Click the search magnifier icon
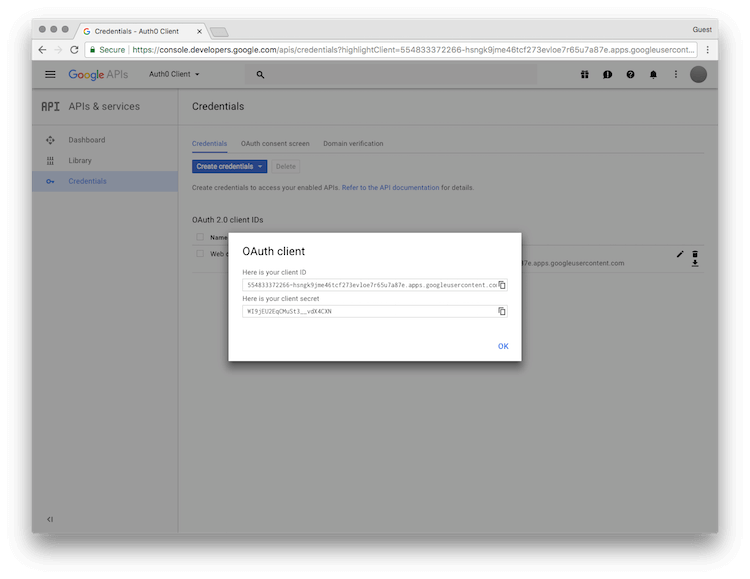 tap(260, 75)
